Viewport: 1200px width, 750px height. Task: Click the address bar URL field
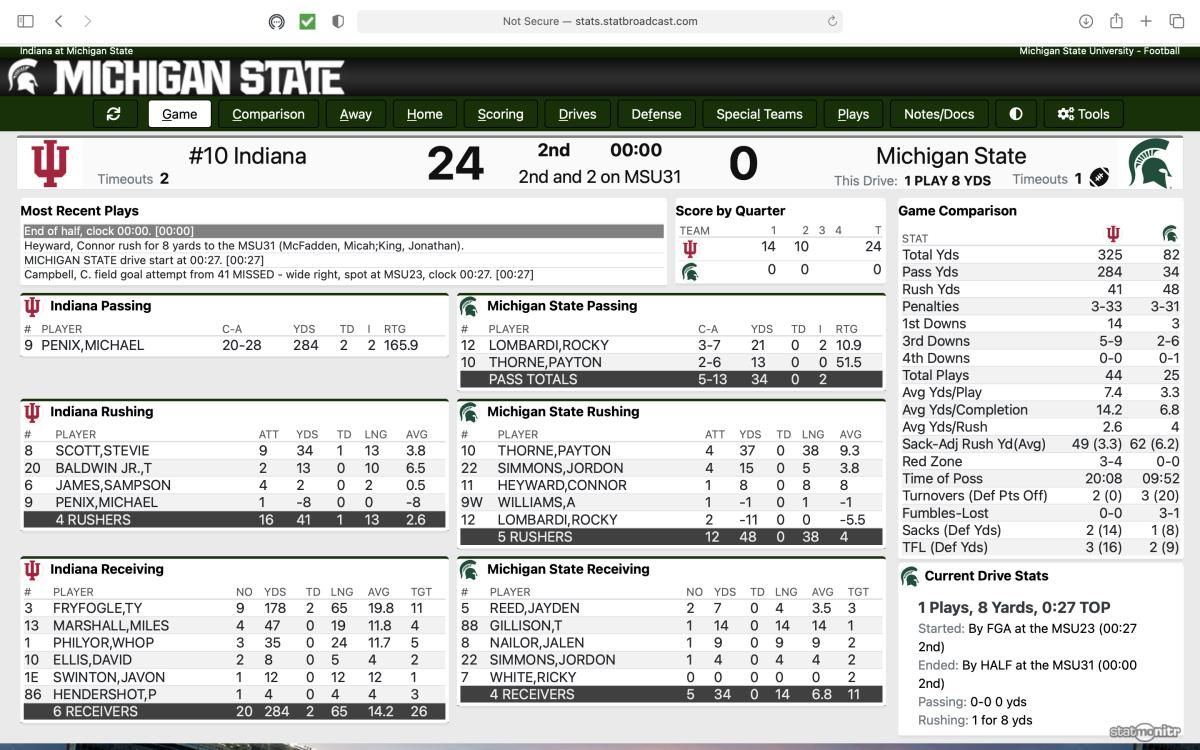click(x=600, y=21)
